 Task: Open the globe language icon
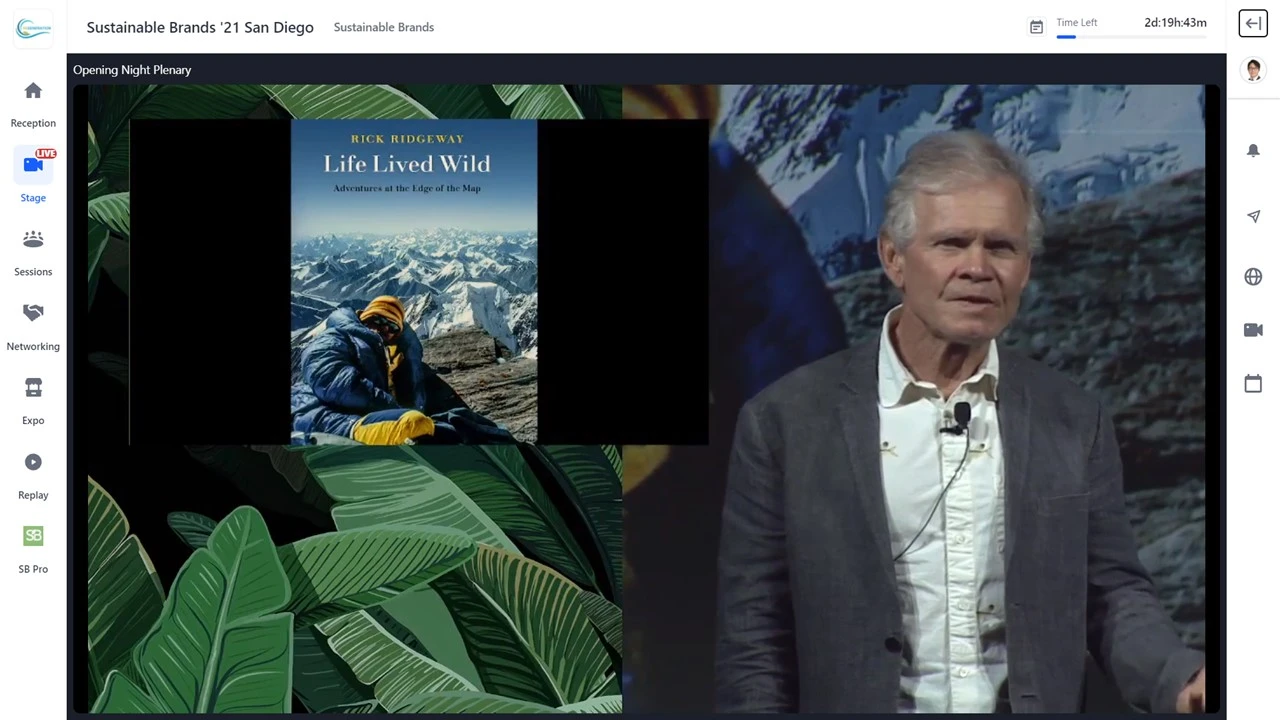1253,277
